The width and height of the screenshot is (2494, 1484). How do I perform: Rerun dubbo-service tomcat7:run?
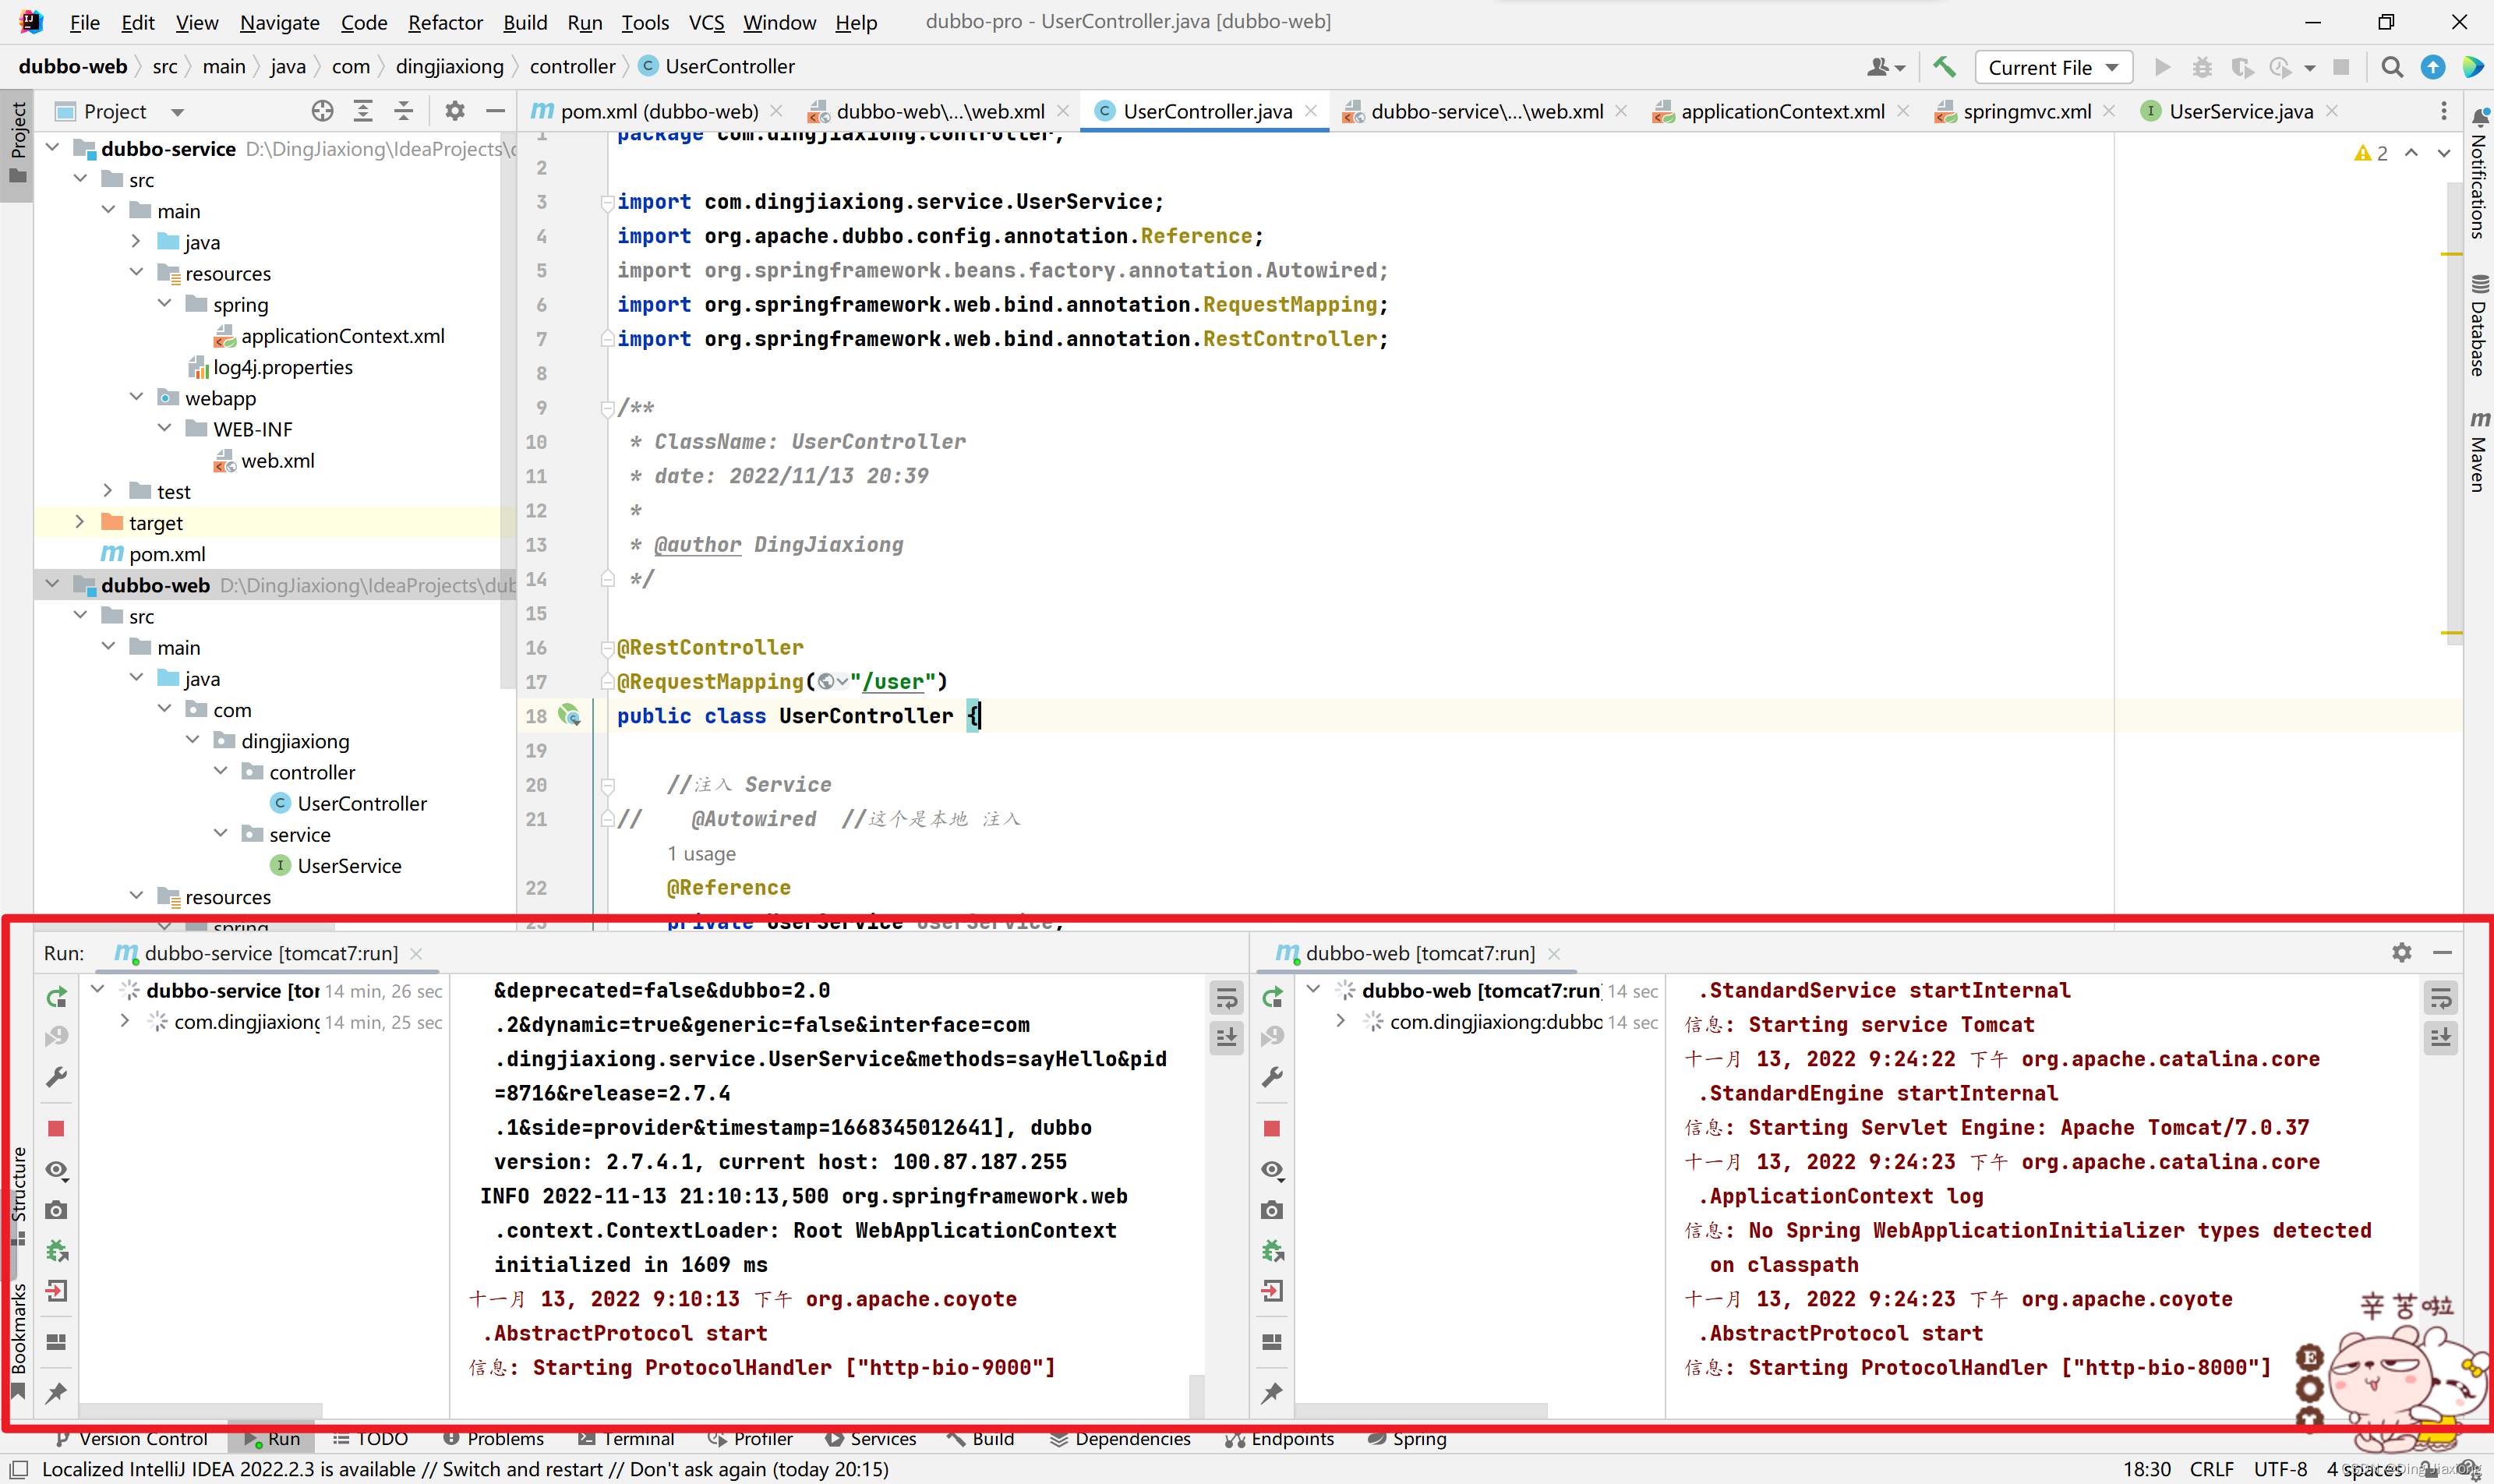(57, 997)
